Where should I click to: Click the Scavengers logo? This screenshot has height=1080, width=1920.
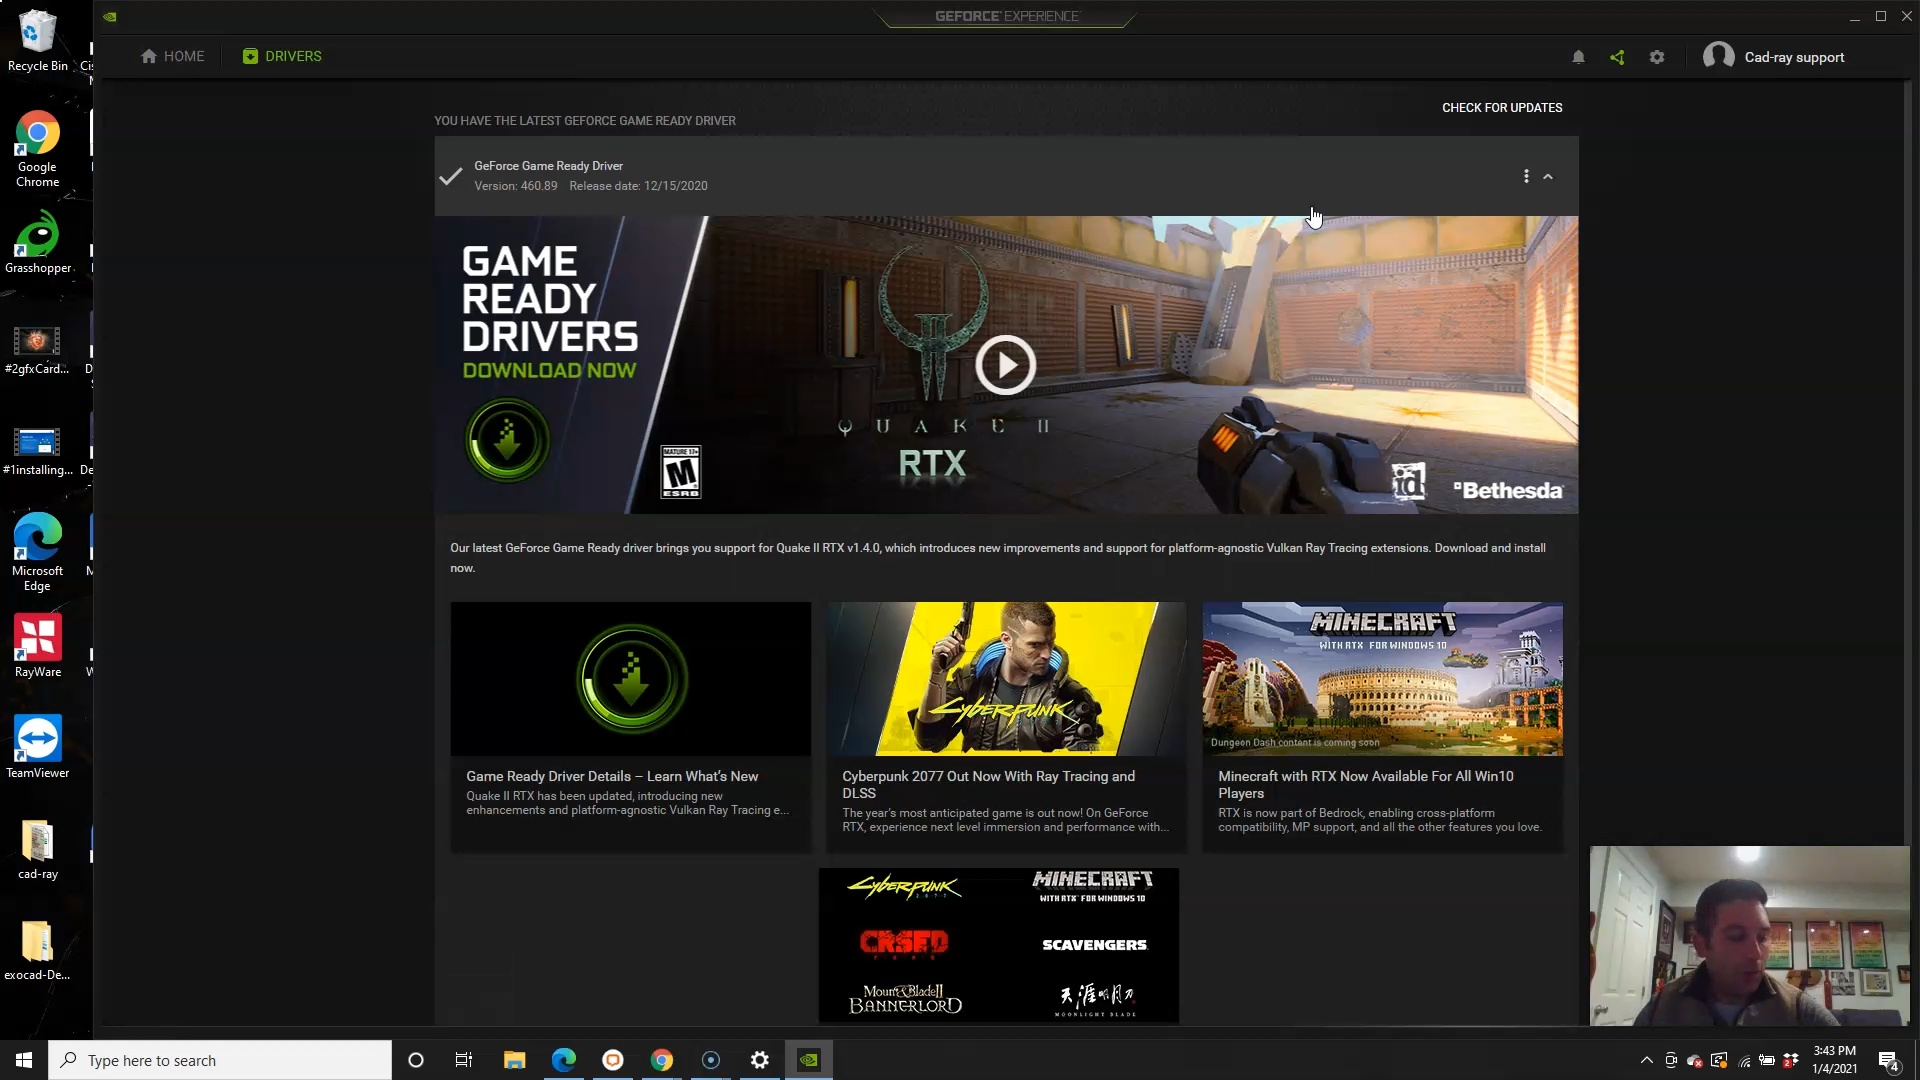pyautogui.click(x=1094, y=945)
